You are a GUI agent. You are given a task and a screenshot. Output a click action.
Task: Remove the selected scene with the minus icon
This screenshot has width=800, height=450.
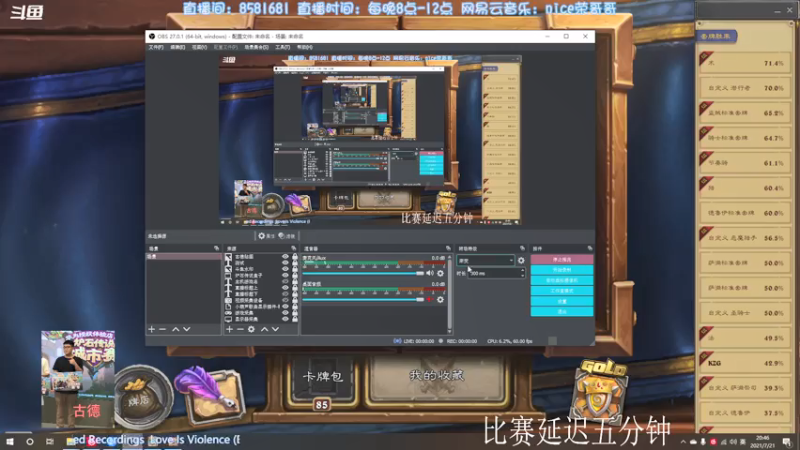[x=163, y=330]
